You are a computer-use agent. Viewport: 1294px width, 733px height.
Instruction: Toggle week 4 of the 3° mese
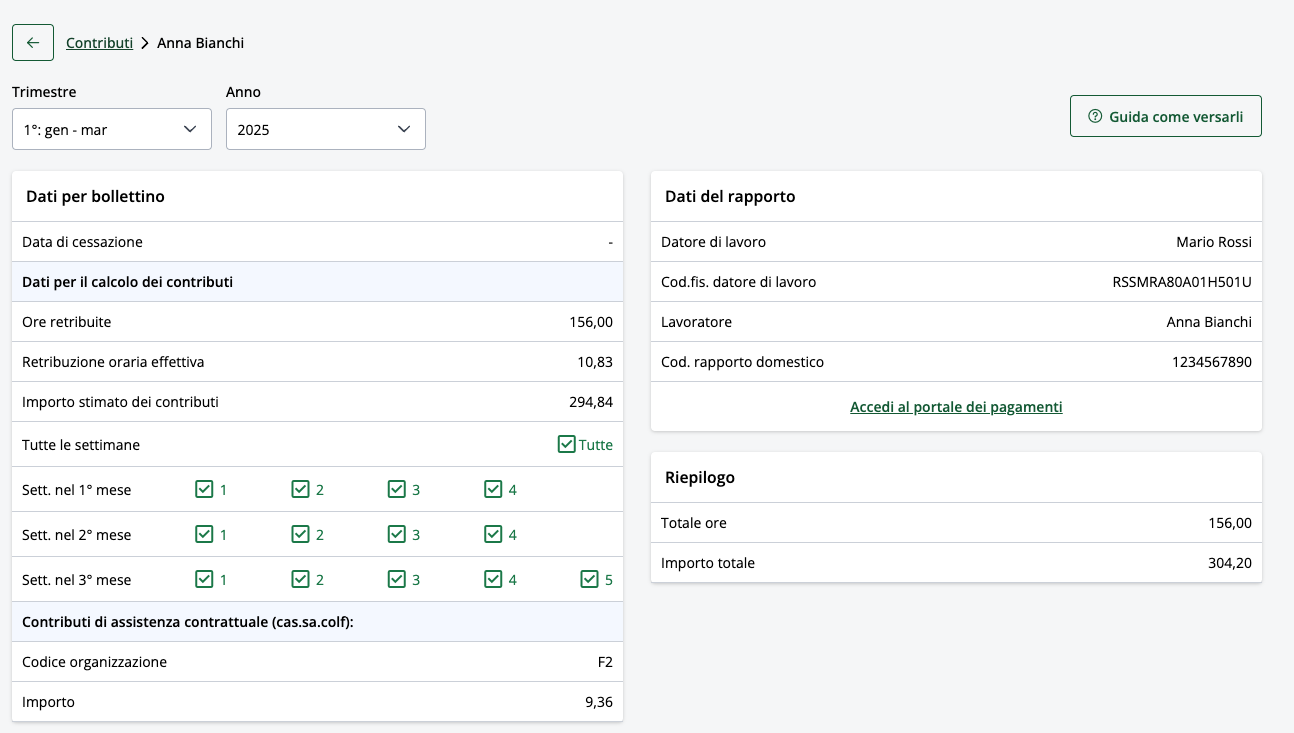pyautogui.click(x=493, y=579)
